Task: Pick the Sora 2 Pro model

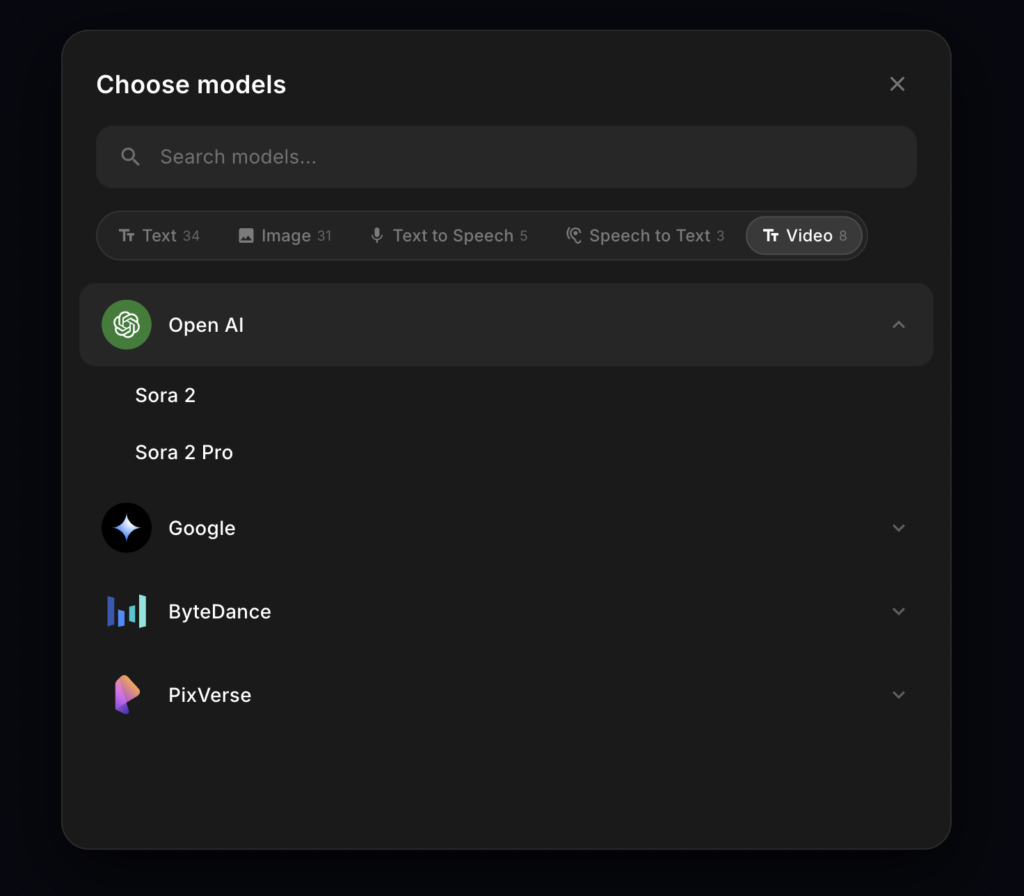Action: pyautogui.click(x=184, y=452)
